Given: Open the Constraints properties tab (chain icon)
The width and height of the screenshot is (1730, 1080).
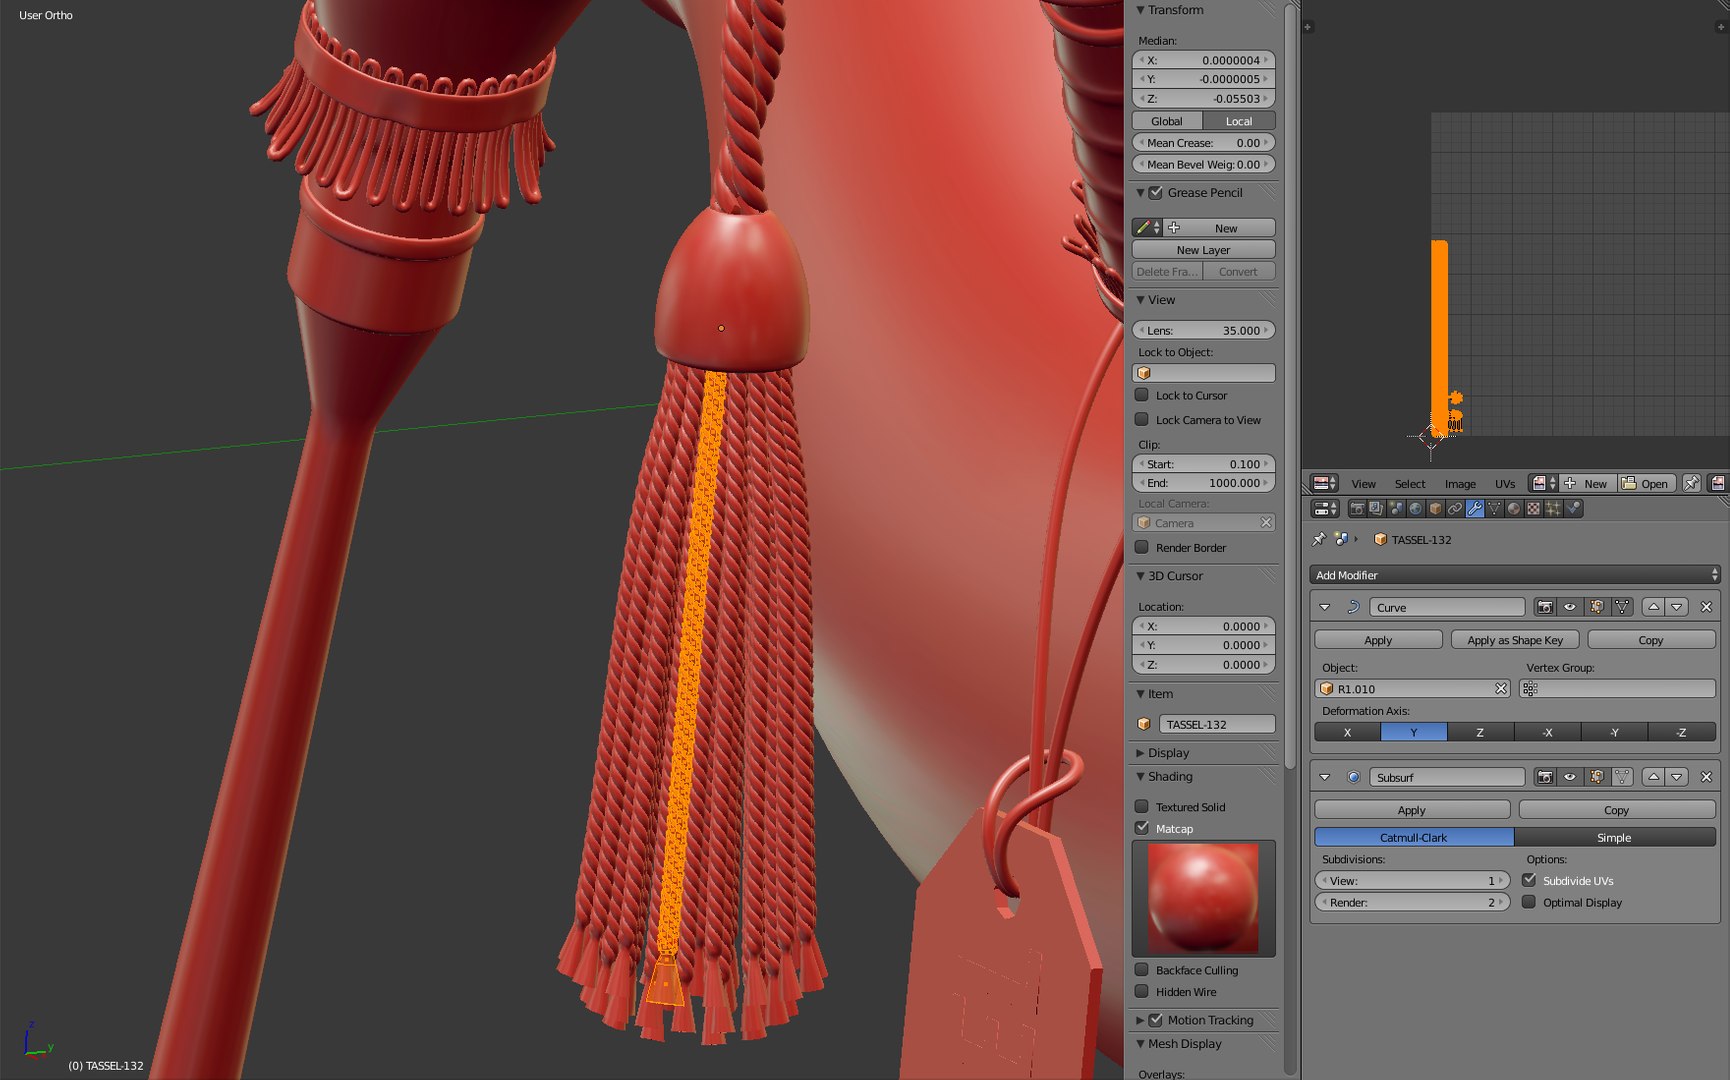Looking at the screenshot, I should (x=1455, y=508).
